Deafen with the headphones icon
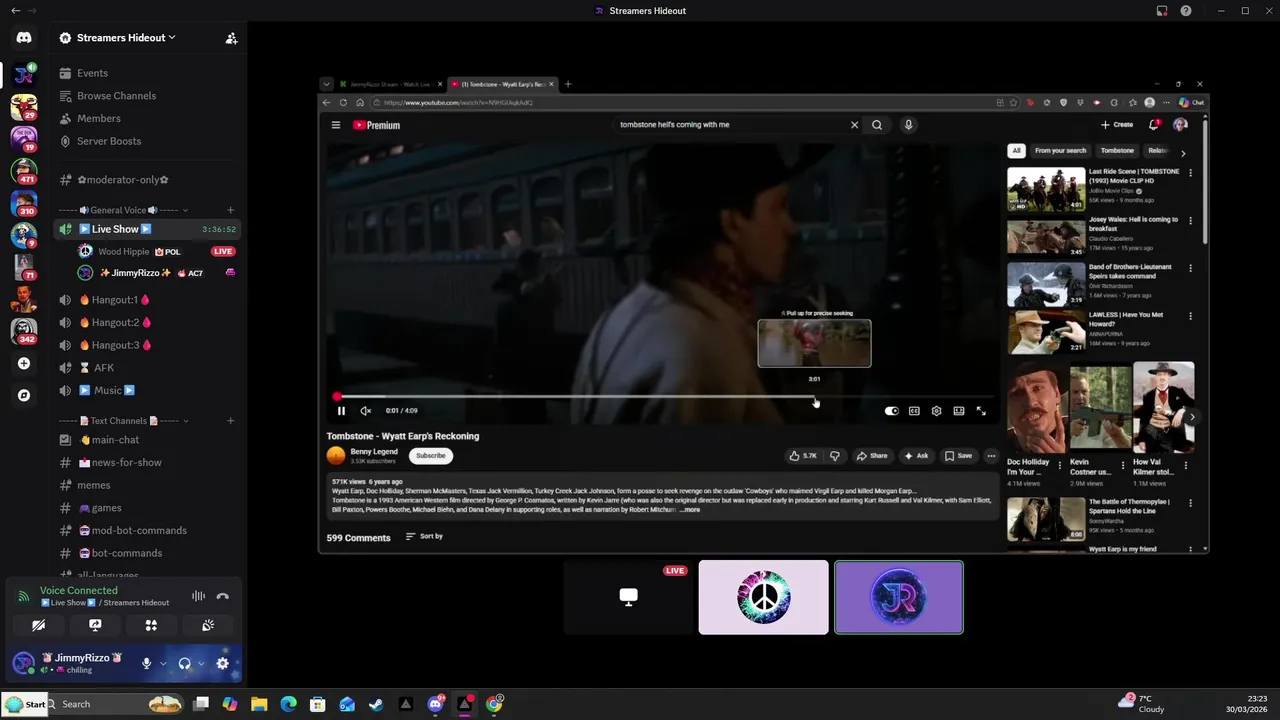The height and width of the screenshot is (720, 1280). [x=184, y=663]
